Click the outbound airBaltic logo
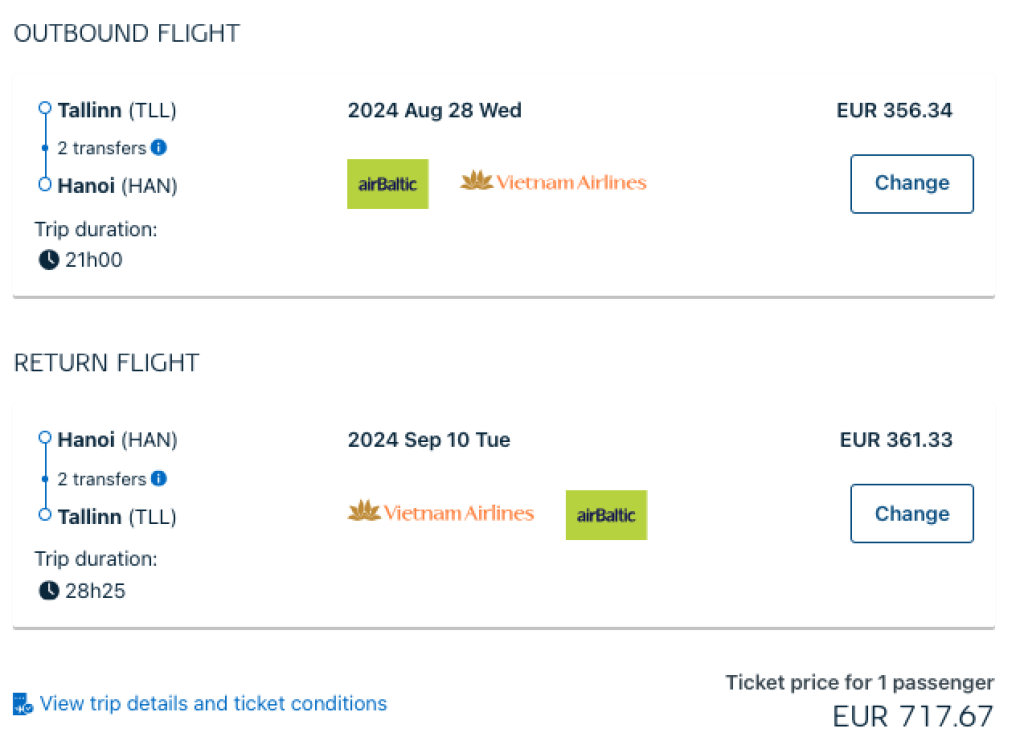The height and width of the screenshot is (749, 1024). pos(388,184)
